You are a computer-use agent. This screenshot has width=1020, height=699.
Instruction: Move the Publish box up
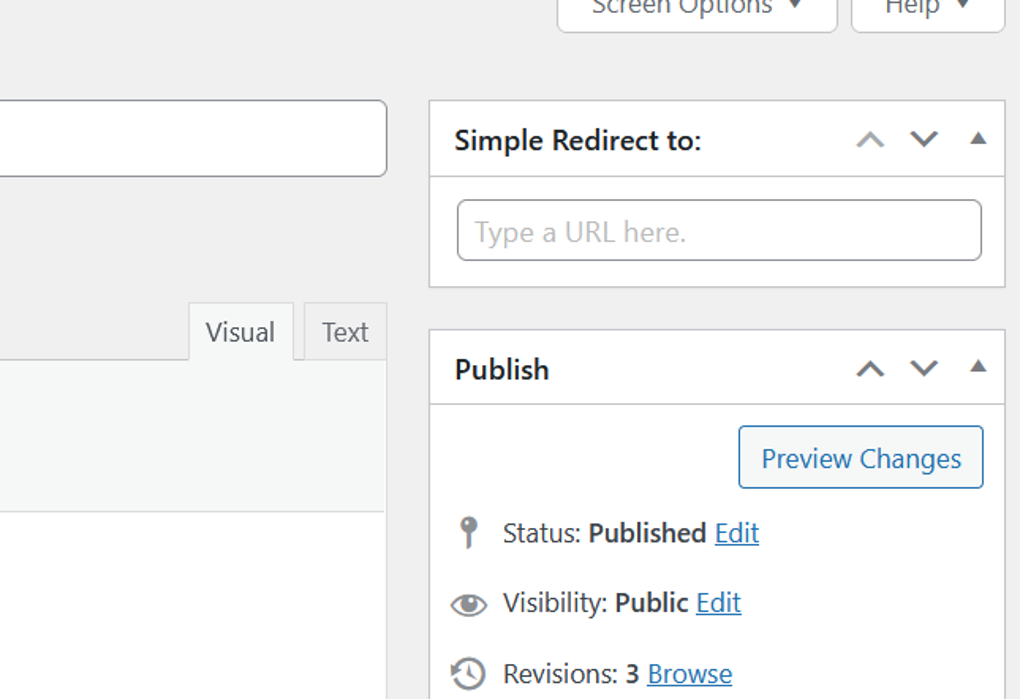coord(869,369)
